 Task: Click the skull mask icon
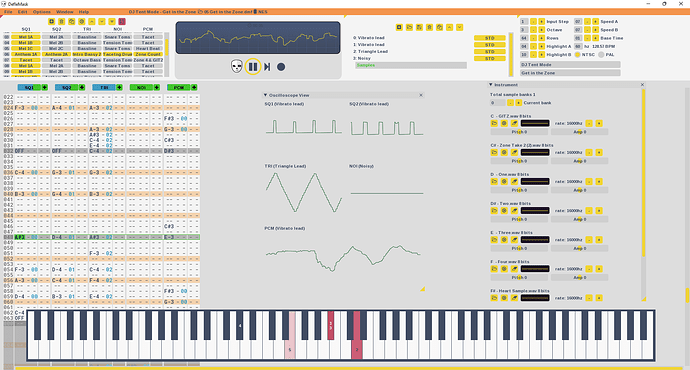point(237,67)
